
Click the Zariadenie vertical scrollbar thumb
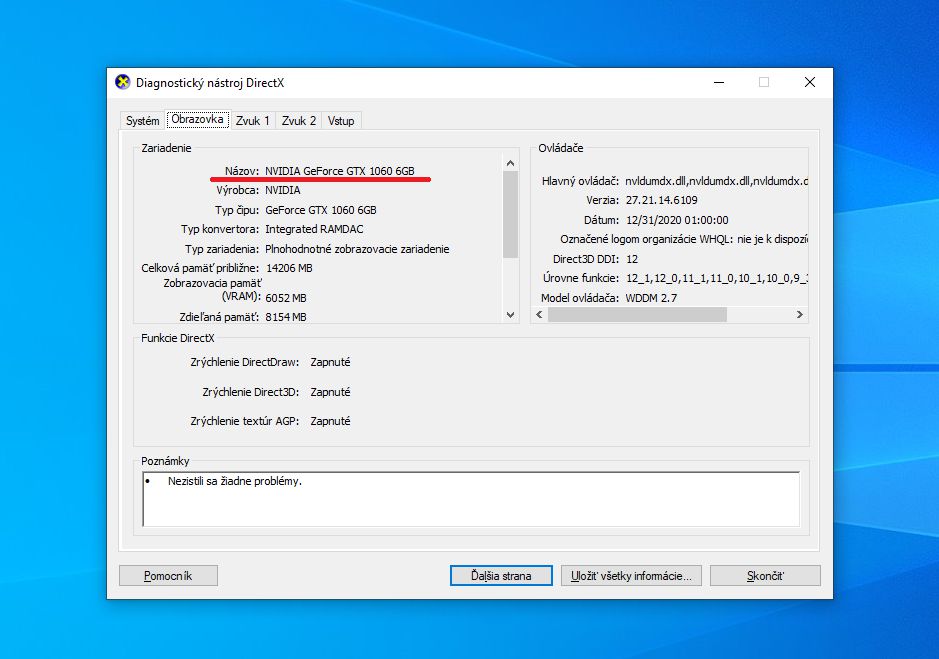coord(510,214)
